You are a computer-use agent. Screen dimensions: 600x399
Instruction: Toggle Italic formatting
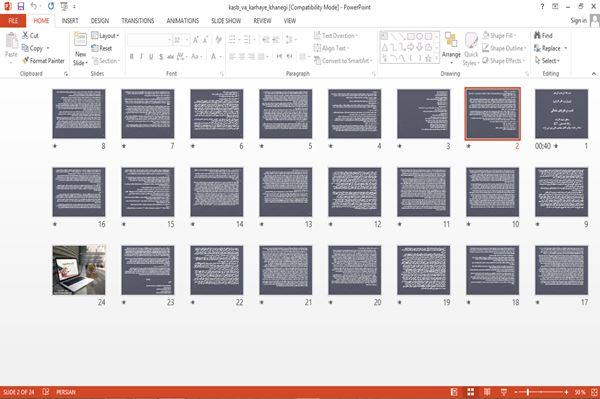(141, 57)
